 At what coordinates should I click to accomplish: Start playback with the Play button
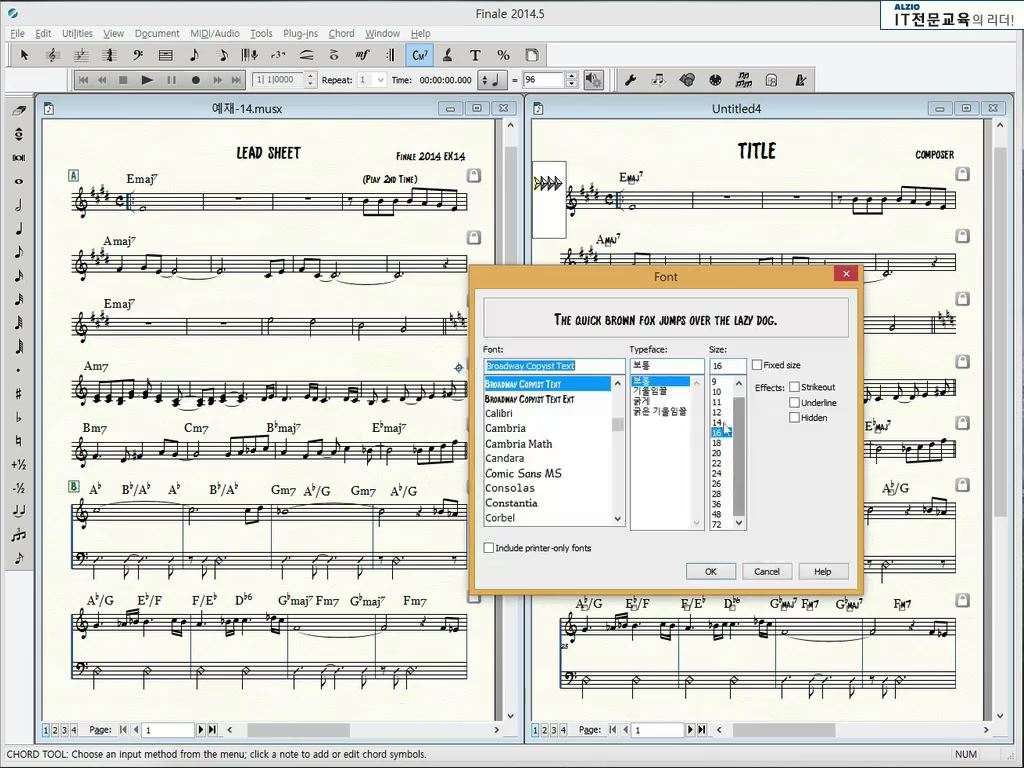point(147,80)
